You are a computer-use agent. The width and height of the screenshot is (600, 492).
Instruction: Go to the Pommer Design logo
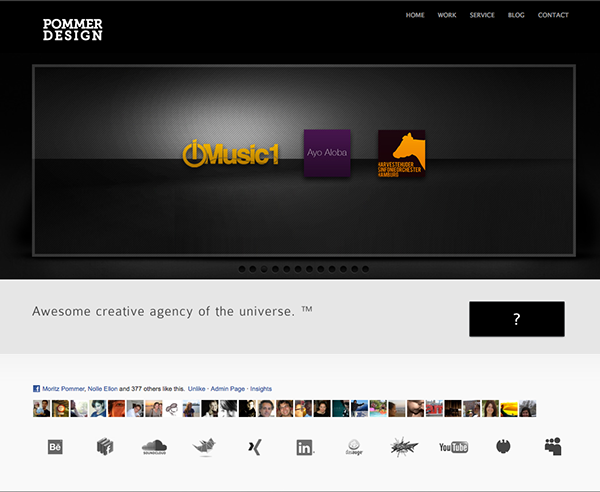click(x=73, y=29)
